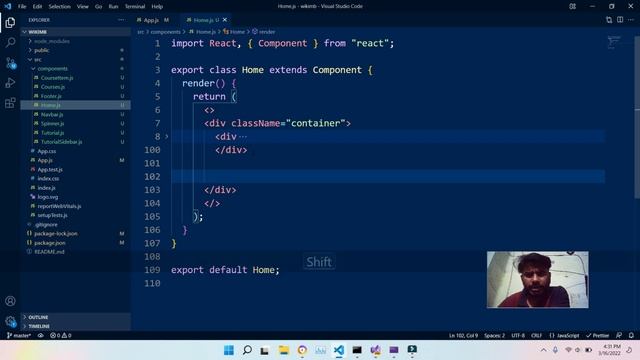Open the Search view in activity bar
This screenshot has width=640, height=360.
pos(10,42)
